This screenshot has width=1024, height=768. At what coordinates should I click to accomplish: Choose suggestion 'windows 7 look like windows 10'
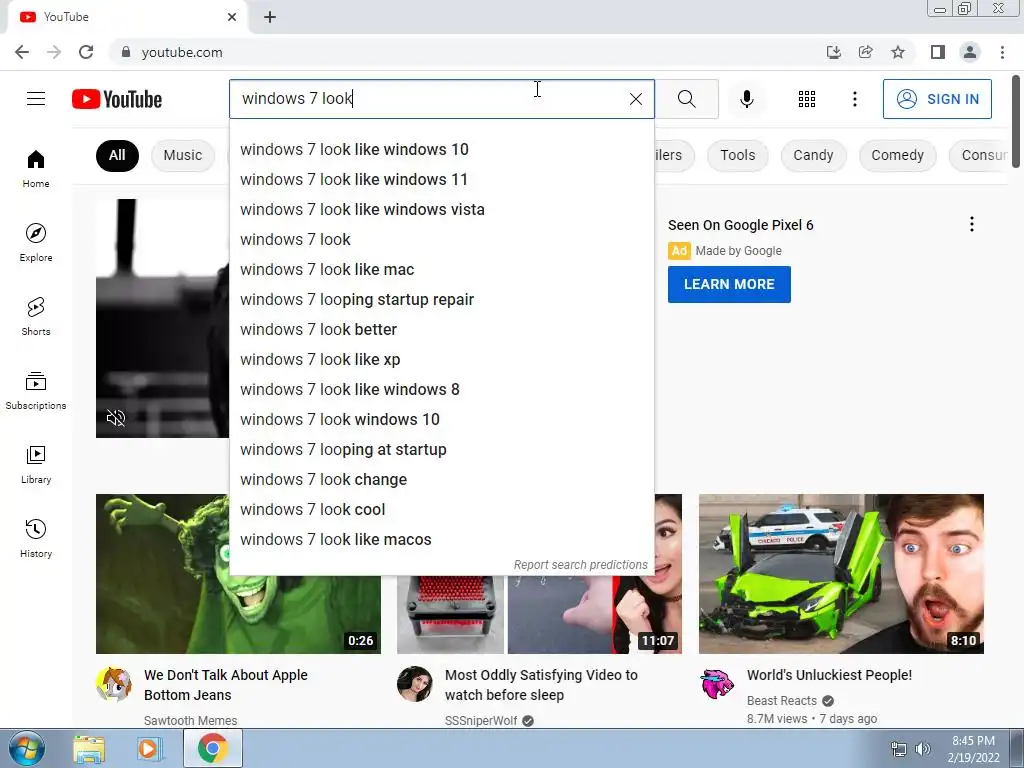[442, 150]
